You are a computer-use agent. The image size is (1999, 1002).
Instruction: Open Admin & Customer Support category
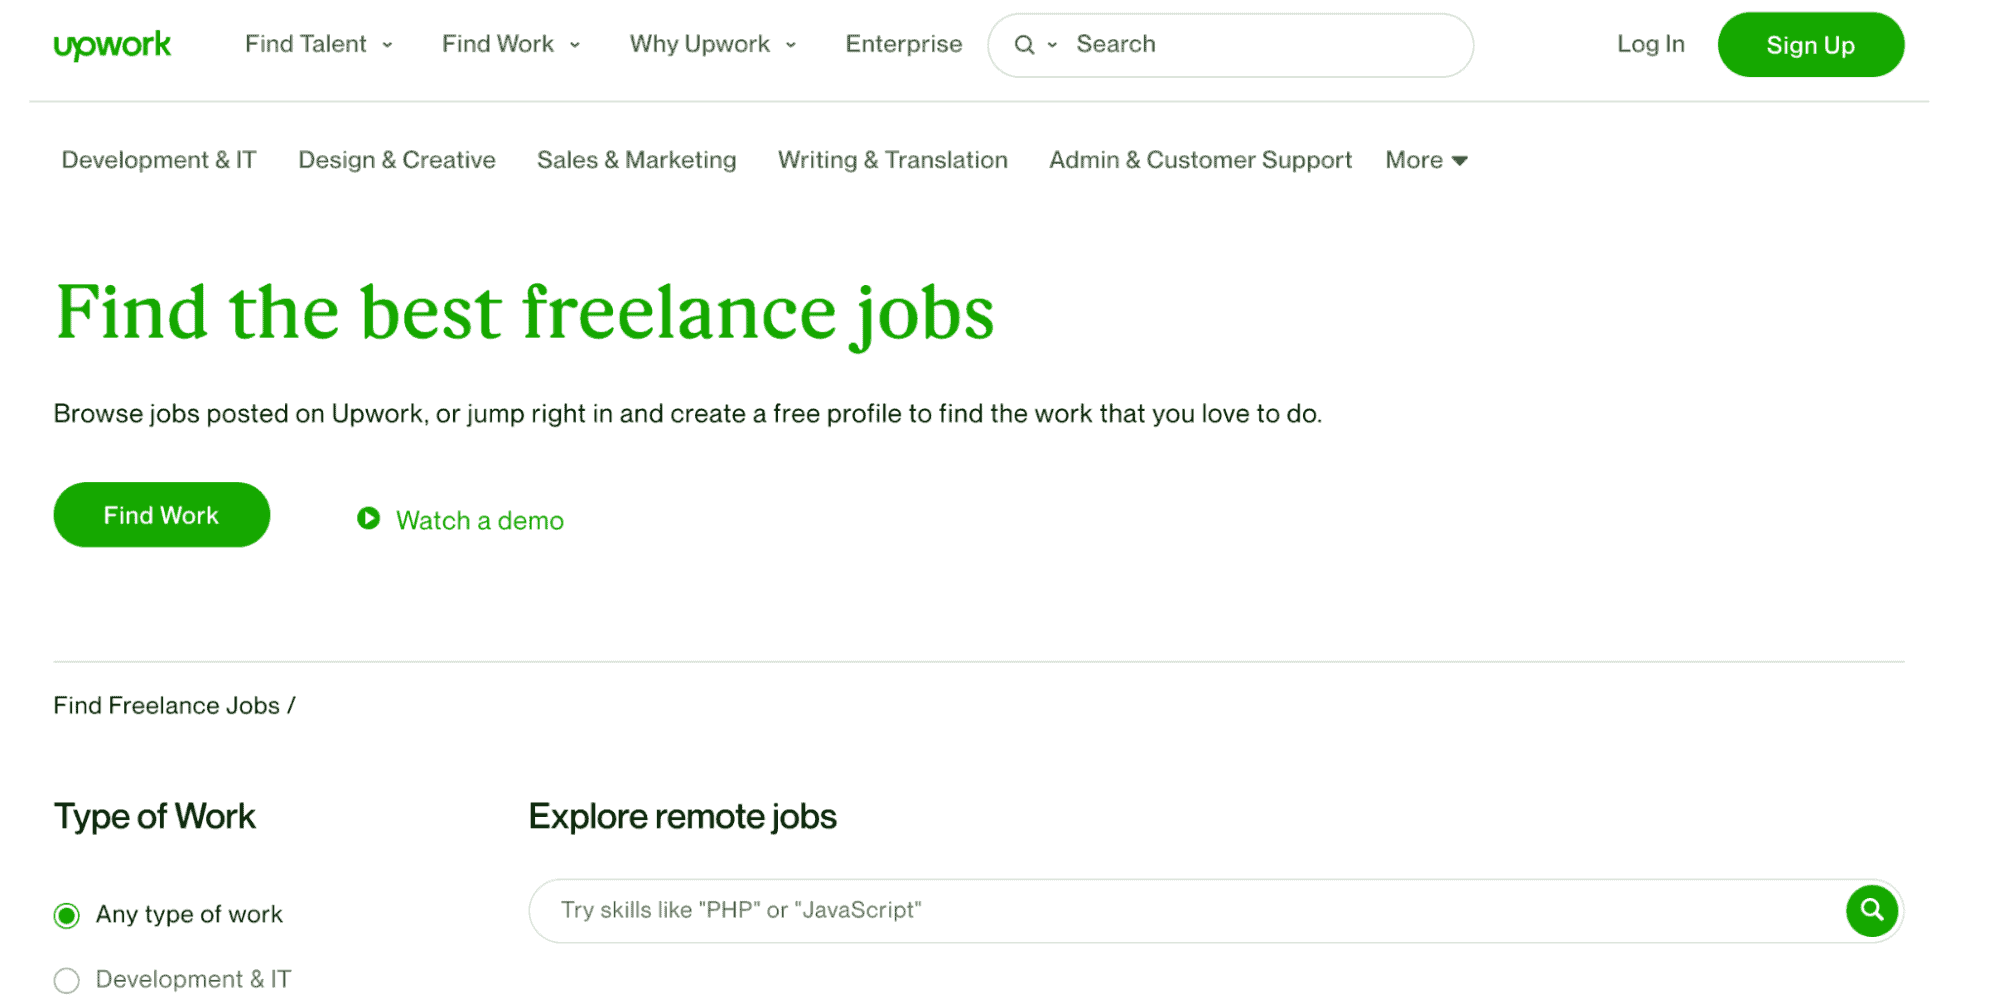pyautogui.click(x=1199, y=160)
